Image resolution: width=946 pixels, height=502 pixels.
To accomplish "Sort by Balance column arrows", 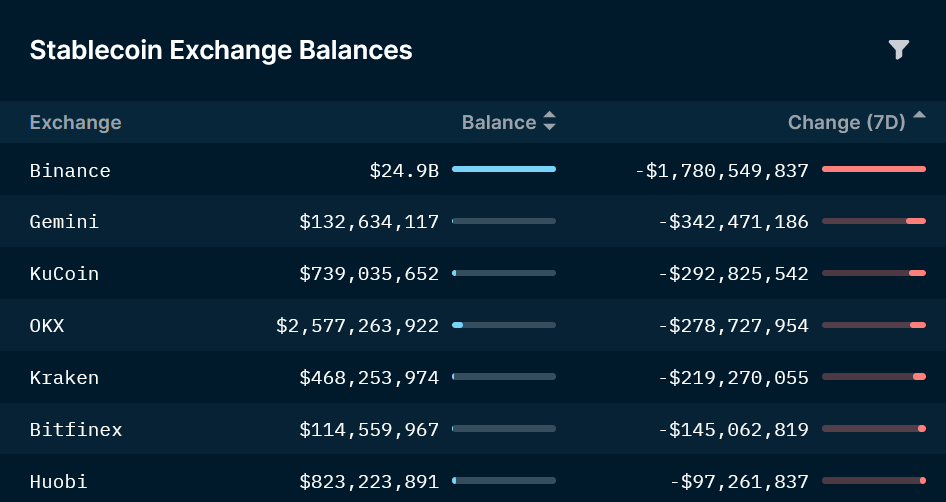I will coord(549,122).
